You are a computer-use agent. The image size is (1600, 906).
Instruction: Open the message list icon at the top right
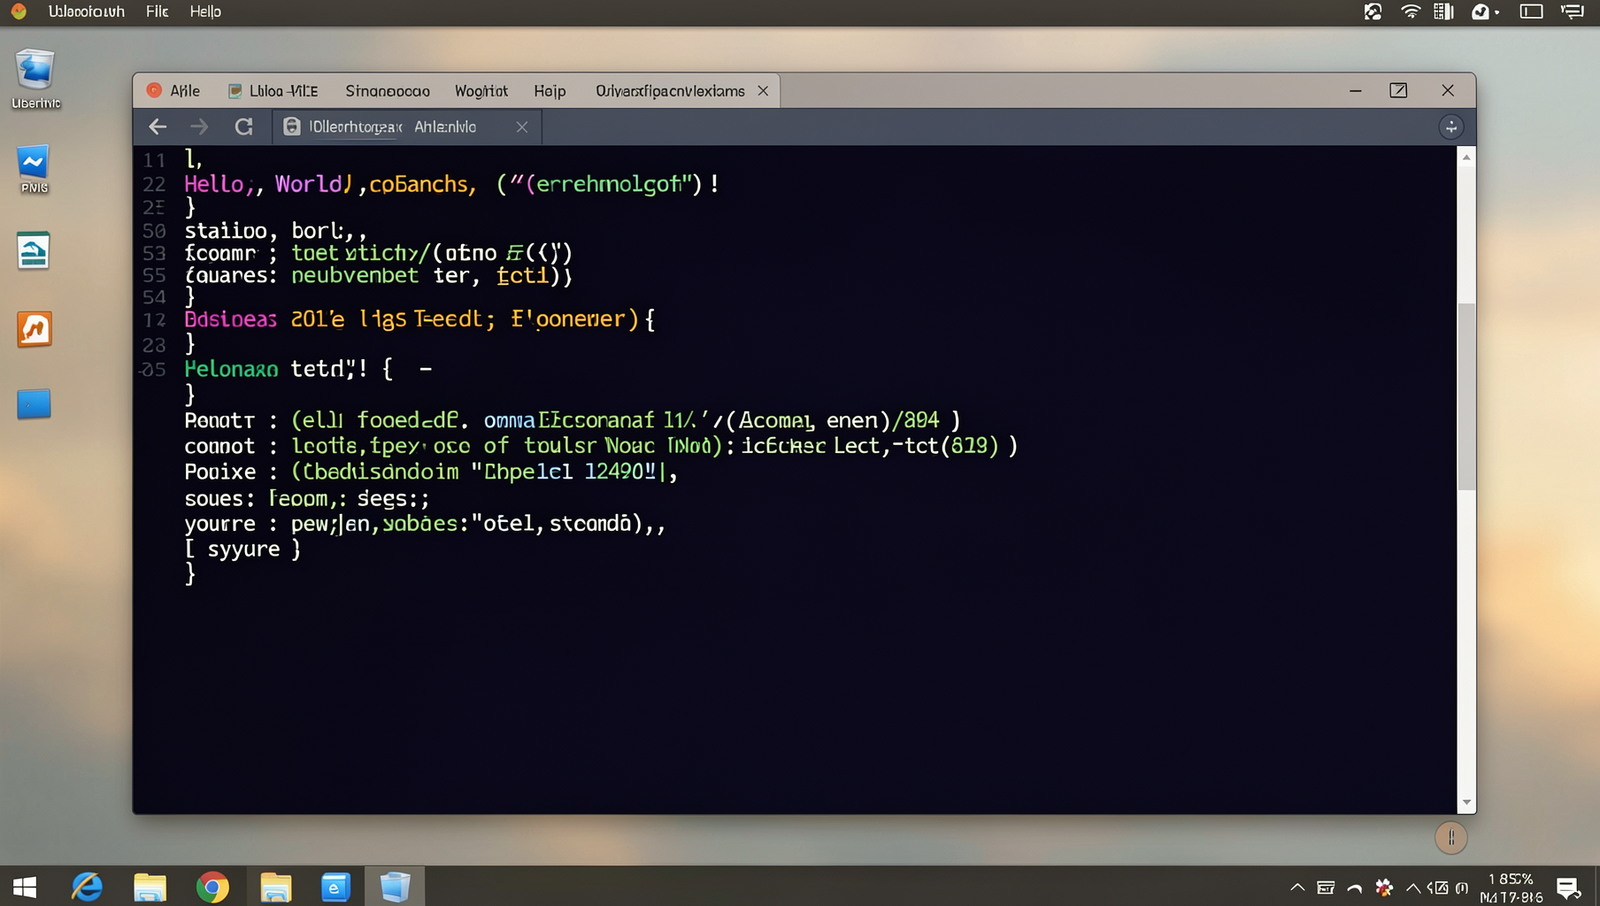tap(1573, 12)
